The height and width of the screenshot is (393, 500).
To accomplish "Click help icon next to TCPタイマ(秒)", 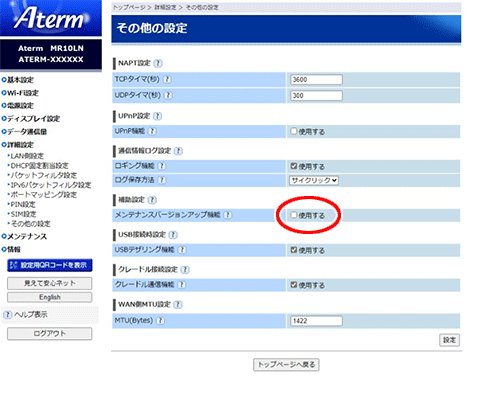I will [x=167, y=79].
